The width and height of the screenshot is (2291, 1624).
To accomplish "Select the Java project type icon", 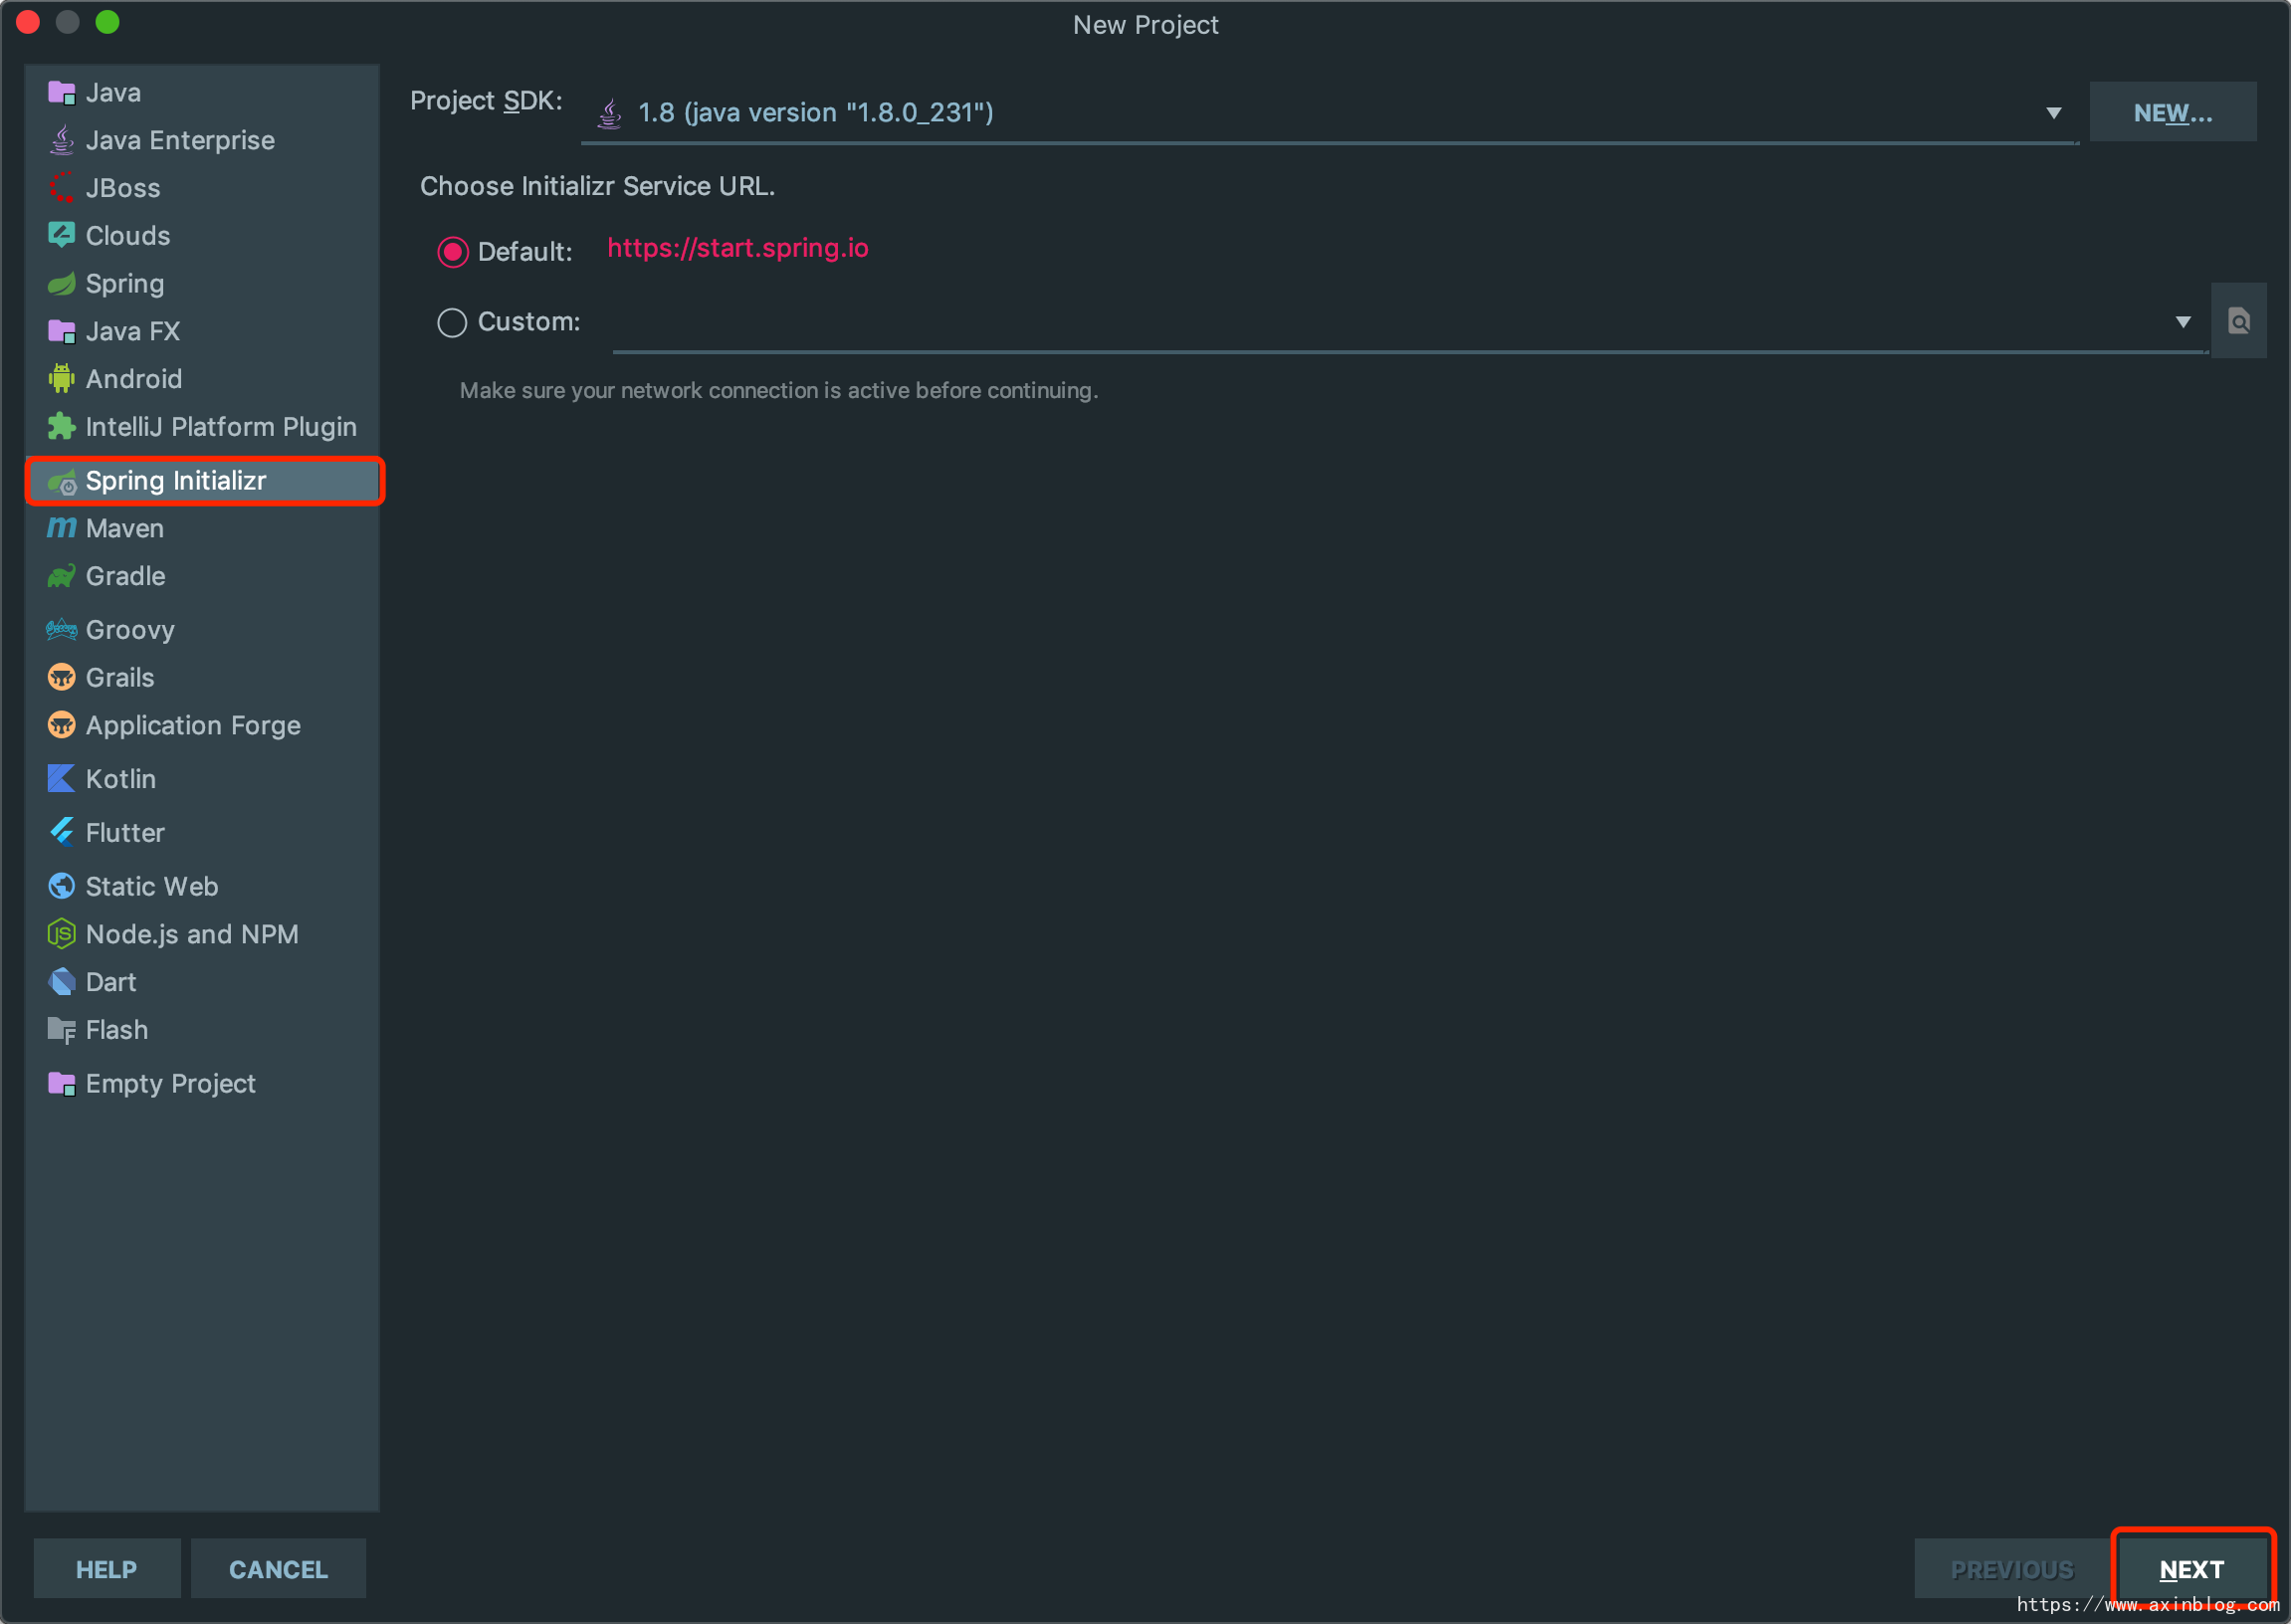I will pyautogui.click(x=61, y=93).
